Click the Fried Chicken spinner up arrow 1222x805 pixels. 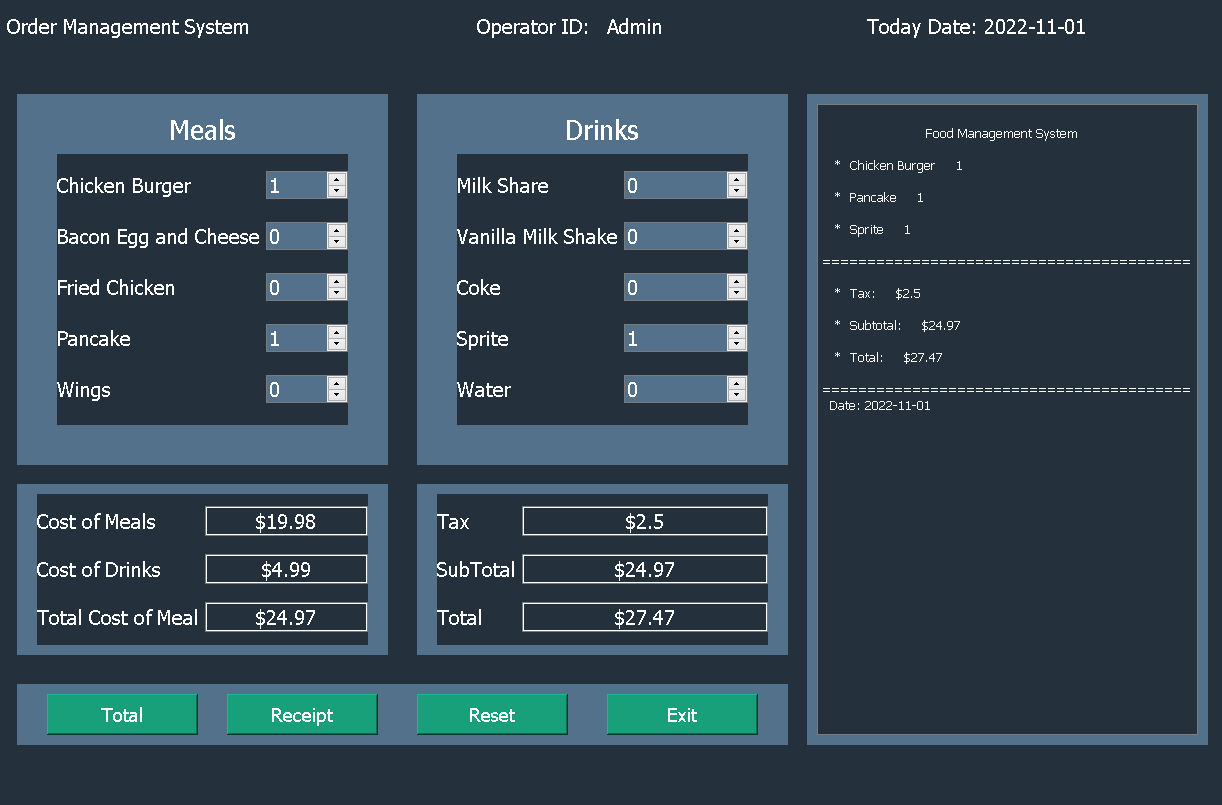click(337, 282)
